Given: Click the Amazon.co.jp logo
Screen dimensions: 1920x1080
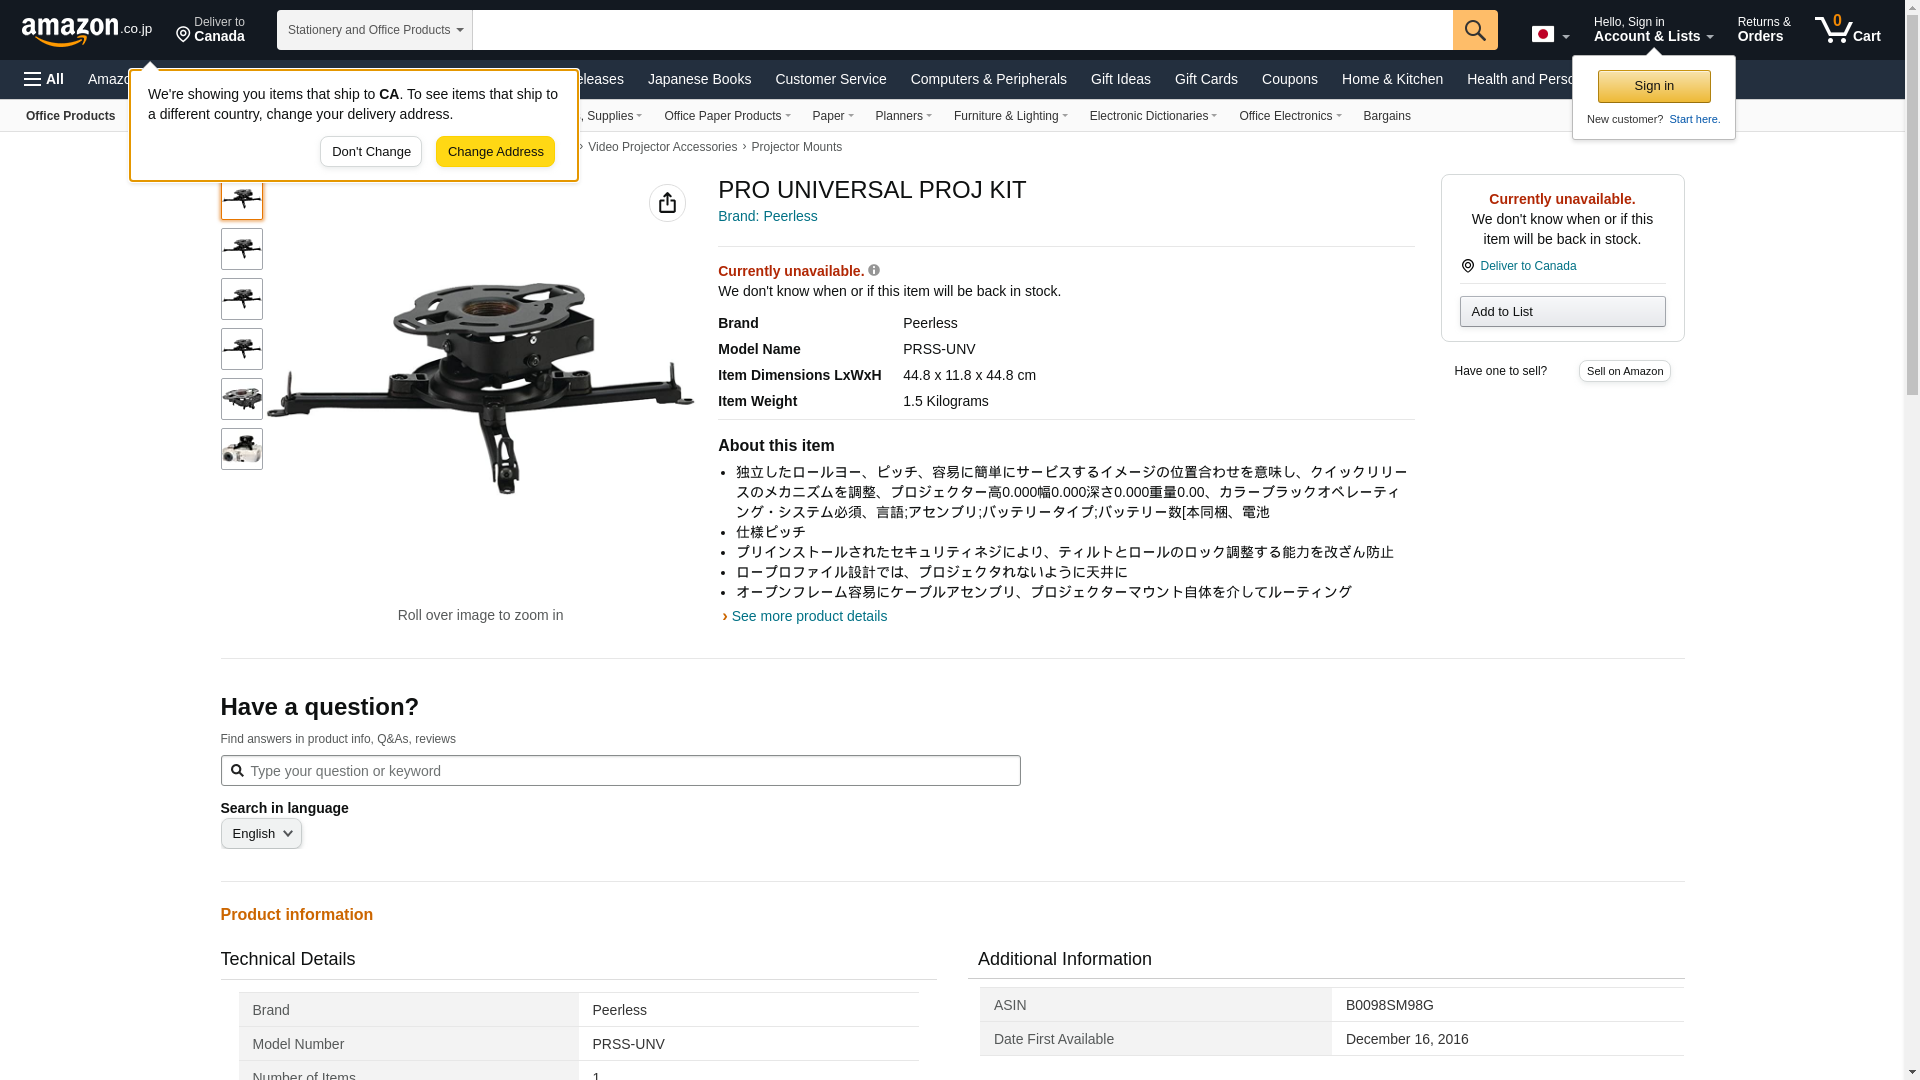Looking at the screenshot, I should [x=86, y=30].
